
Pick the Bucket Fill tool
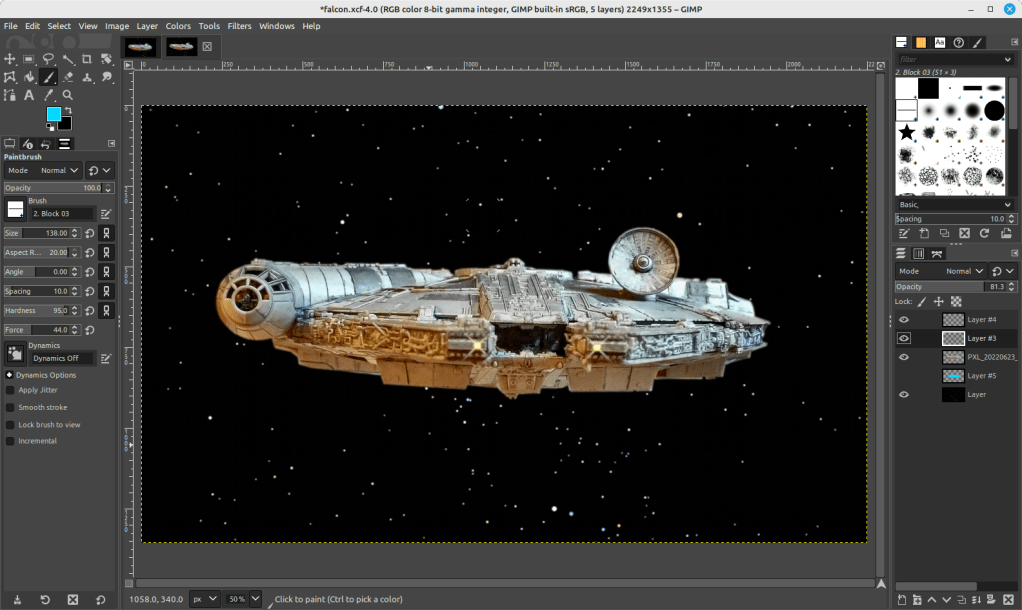pos(29,77)
